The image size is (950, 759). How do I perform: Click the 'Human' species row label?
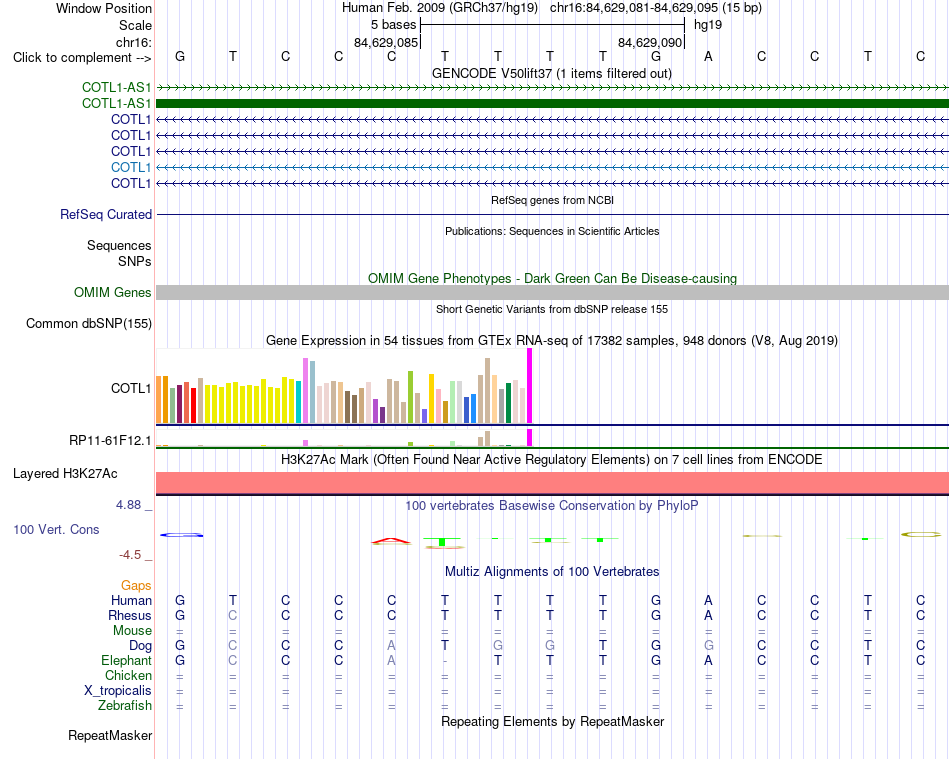(x=131, y=600)
